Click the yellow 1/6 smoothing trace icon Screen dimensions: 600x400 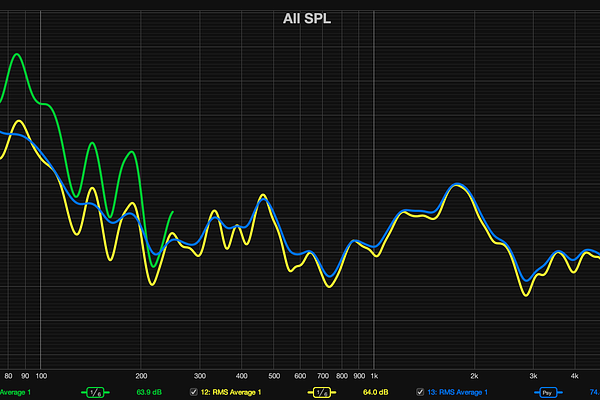point(322,392)
